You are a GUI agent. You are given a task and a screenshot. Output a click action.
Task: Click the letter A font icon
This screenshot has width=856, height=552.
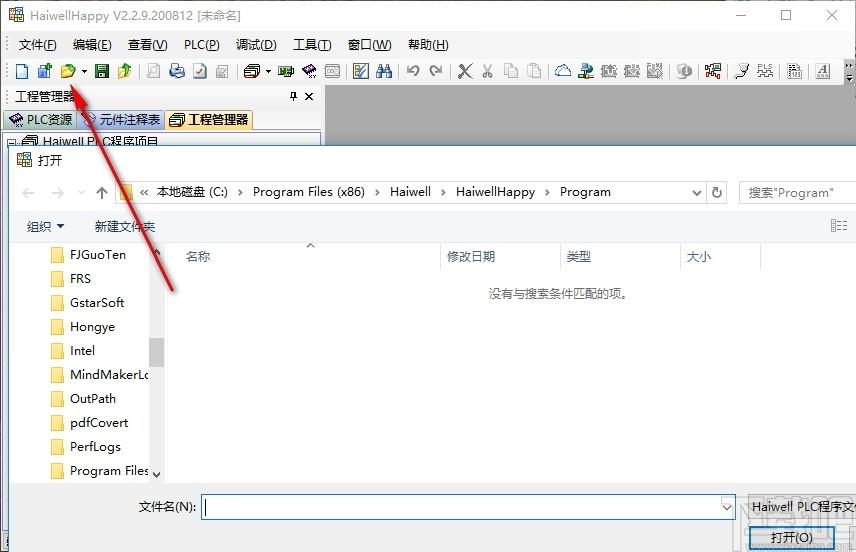(823, 71)
